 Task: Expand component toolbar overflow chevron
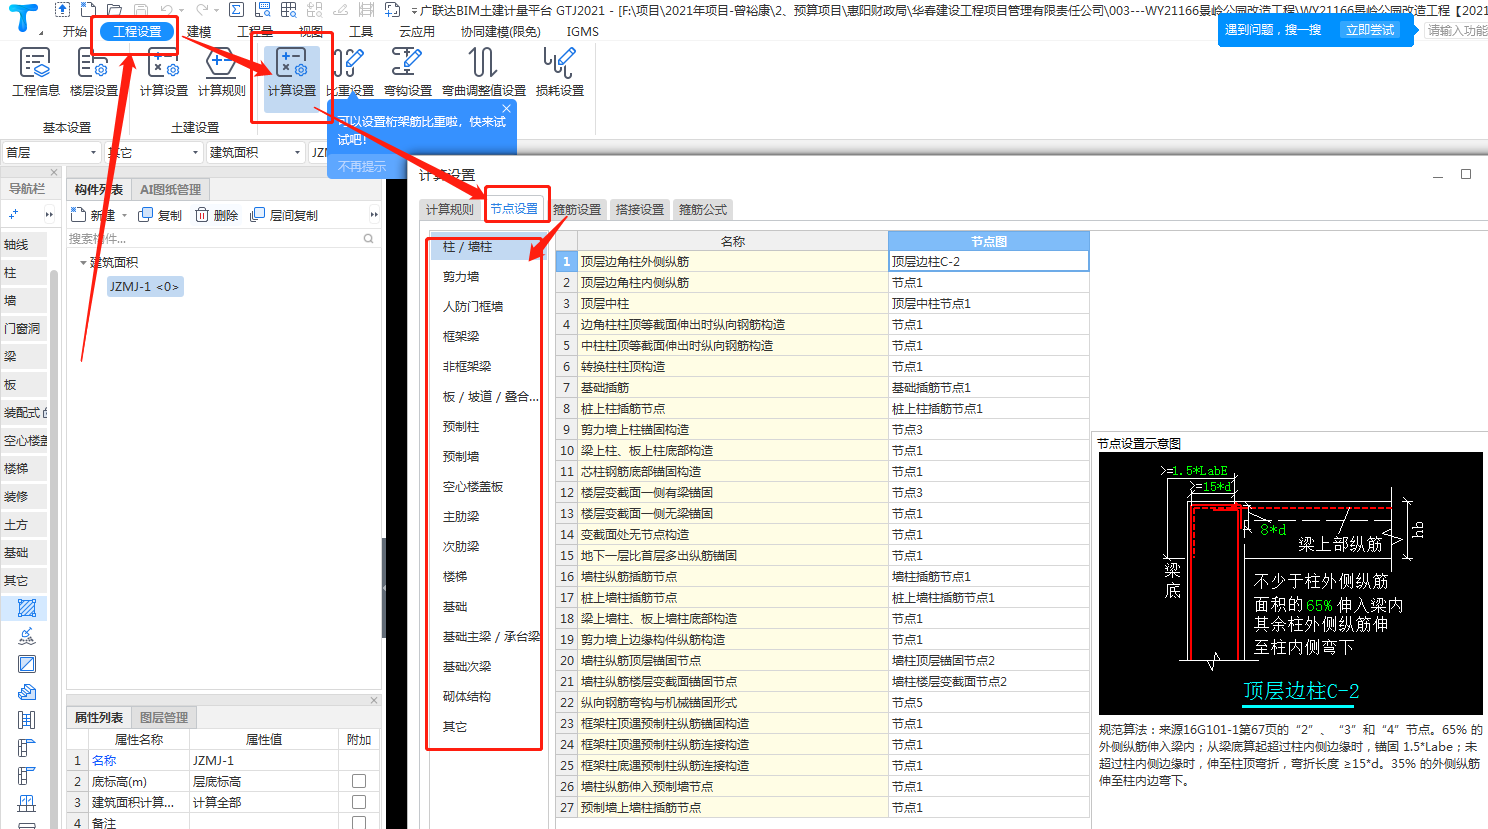coord(374,215)
